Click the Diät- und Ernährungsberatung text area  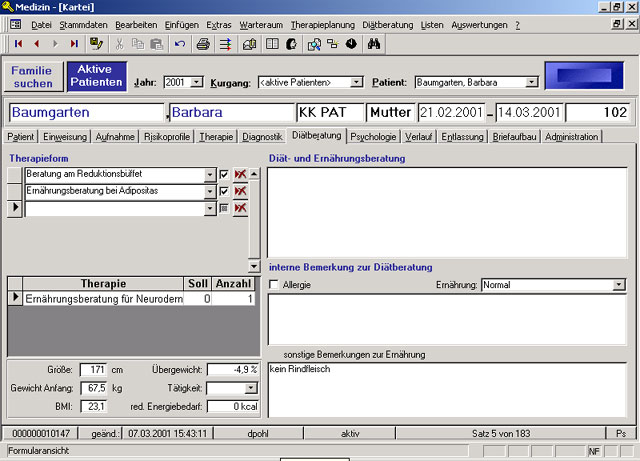tap(447, 212)
